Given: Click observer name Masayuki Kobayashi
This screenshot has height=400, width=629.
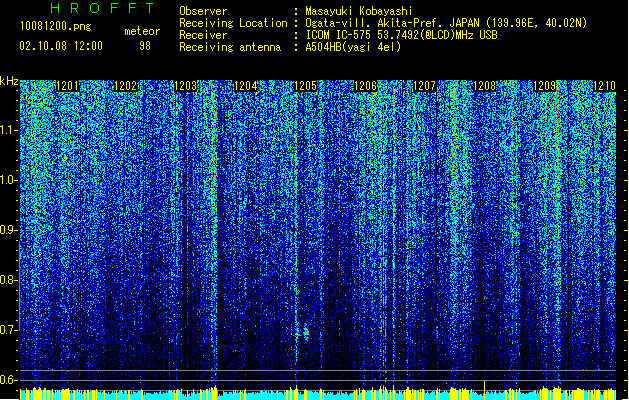Looking at the screenshot, I should [x=359, y=11].
